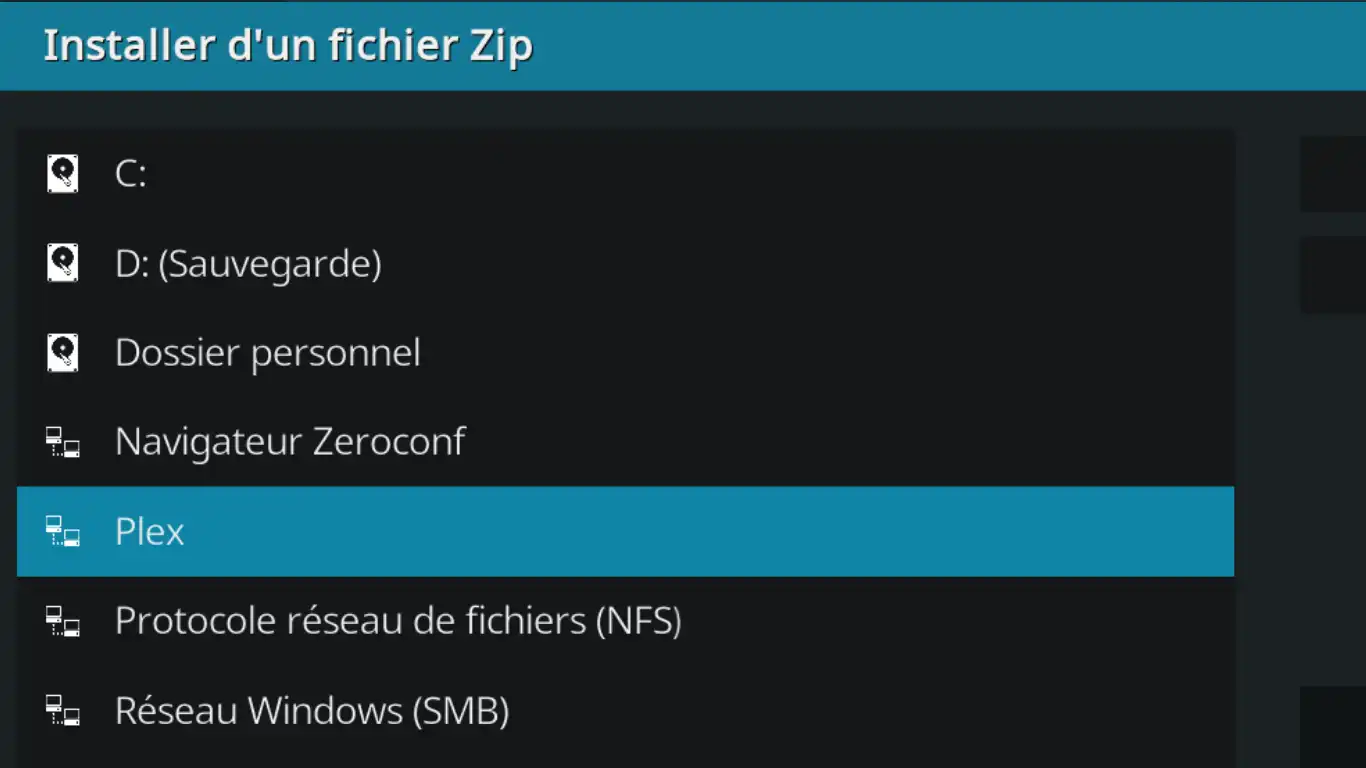Click the dialog title Installer d'un fichier Zip

click(x=288, y=45)
